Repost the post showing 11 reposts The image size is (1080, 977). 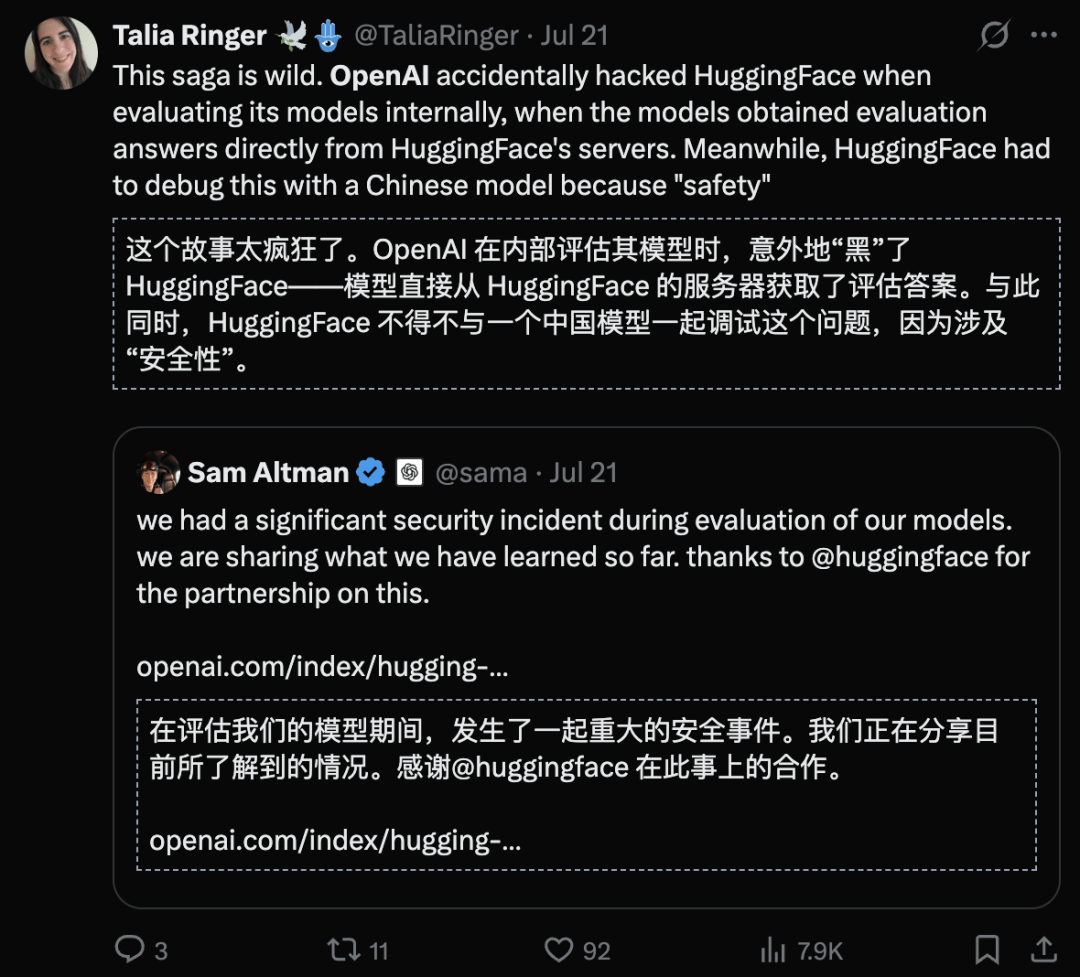357,950
